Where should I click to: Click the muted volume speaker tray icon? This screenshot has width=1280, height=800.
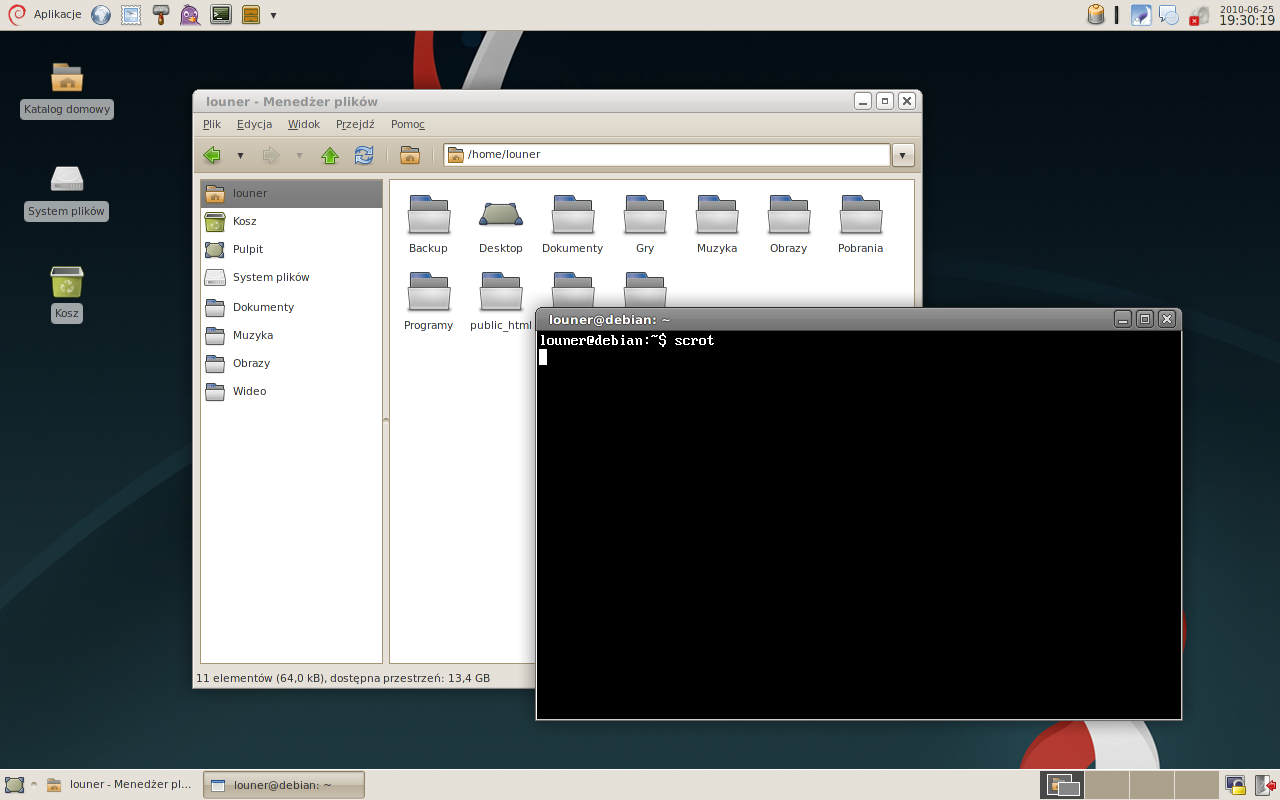pos(1199,15)
